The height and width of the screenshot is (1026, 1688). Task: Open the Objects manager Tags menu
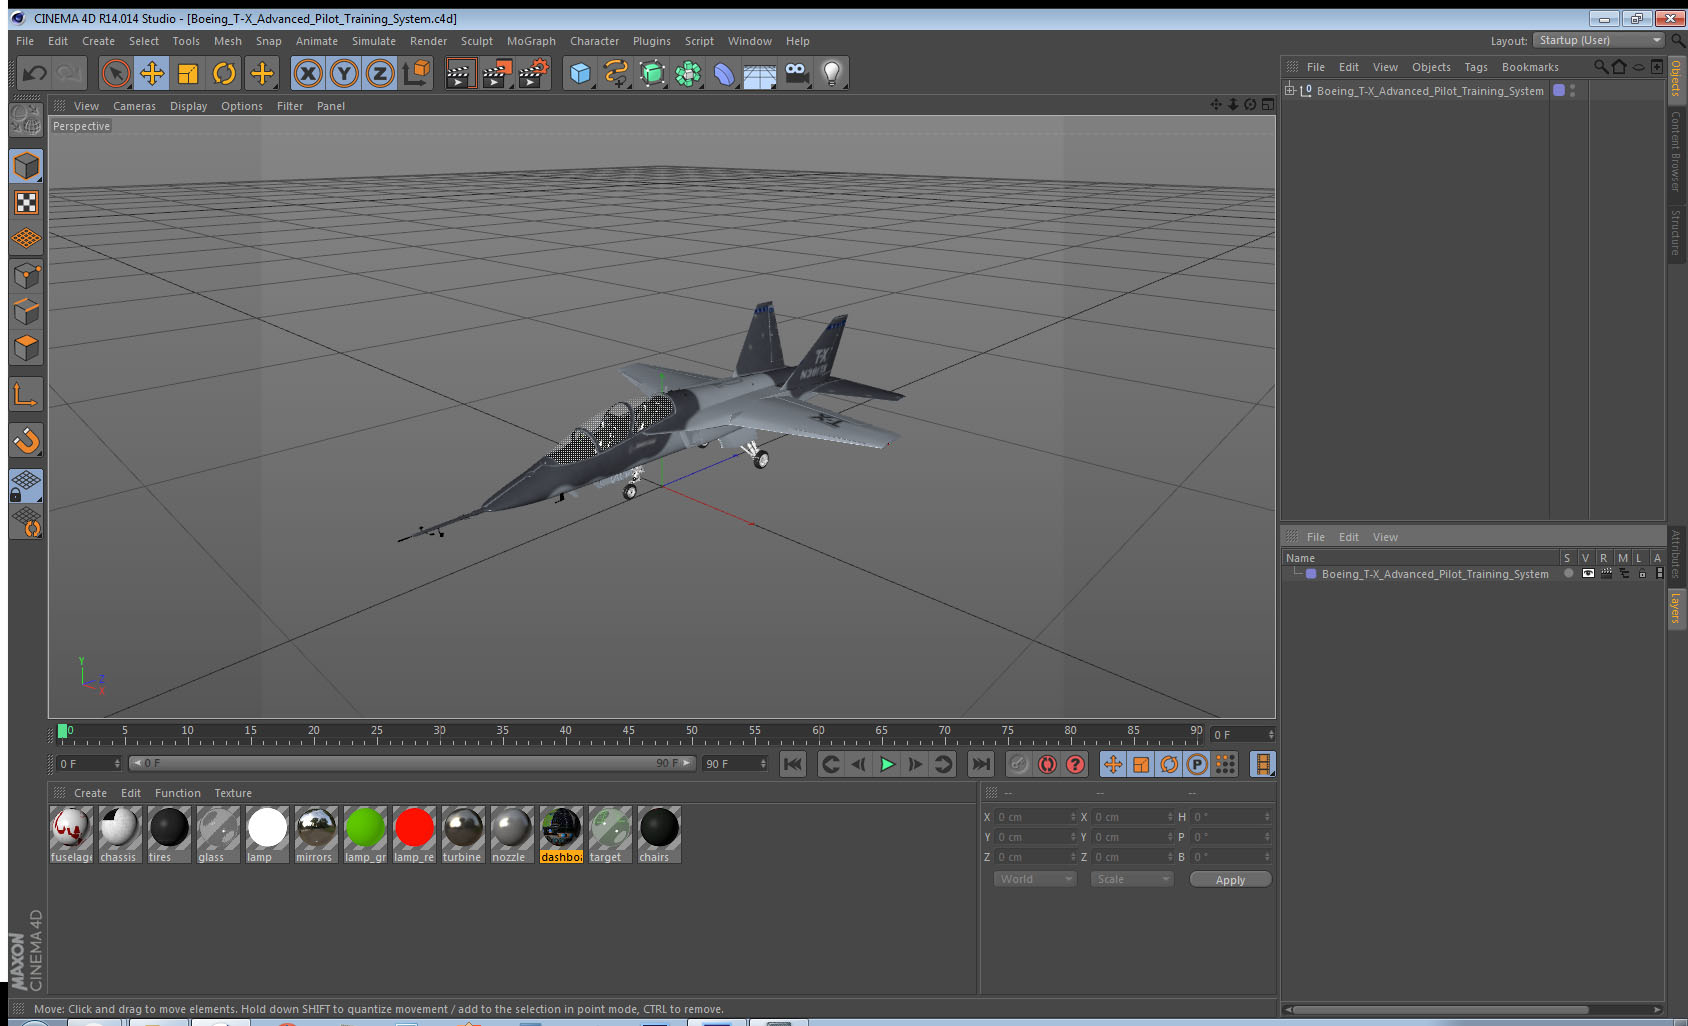pos(1476,67)
